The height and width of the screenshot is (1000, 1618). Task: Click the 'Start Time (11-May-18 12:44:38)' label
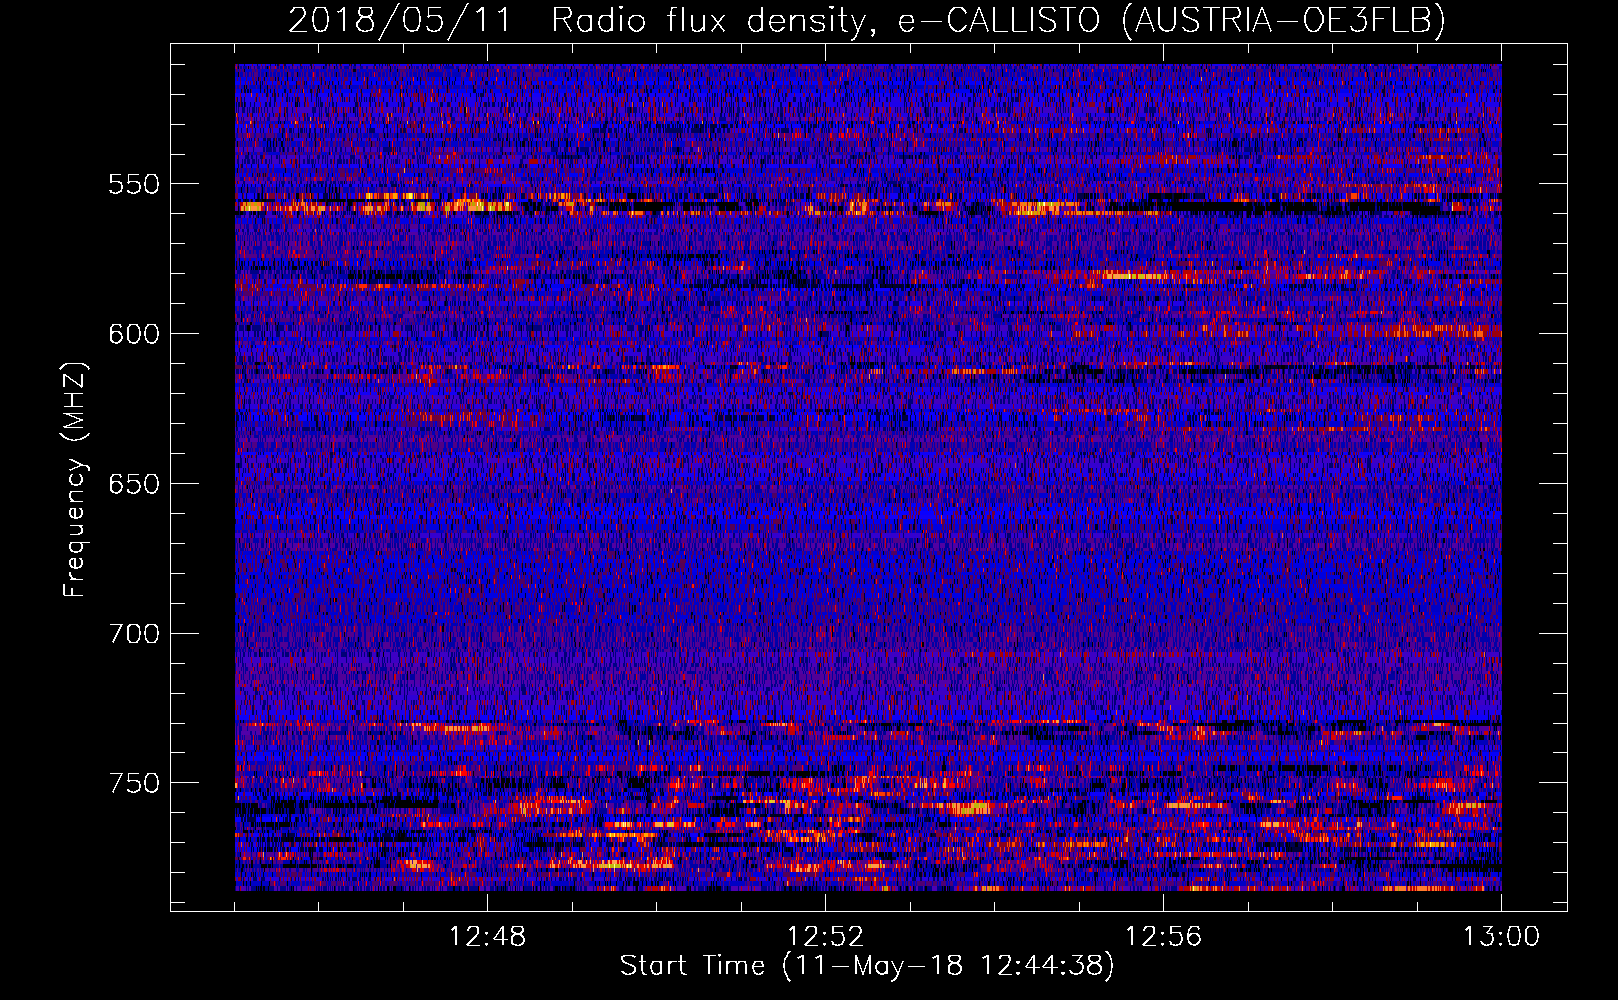[867, 966]
